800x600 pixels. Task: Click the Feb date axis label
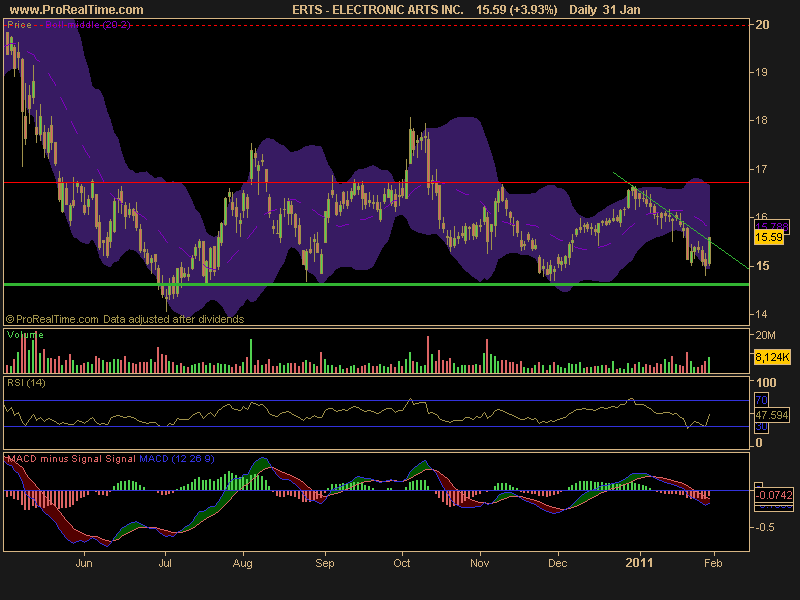click(713, 563)
